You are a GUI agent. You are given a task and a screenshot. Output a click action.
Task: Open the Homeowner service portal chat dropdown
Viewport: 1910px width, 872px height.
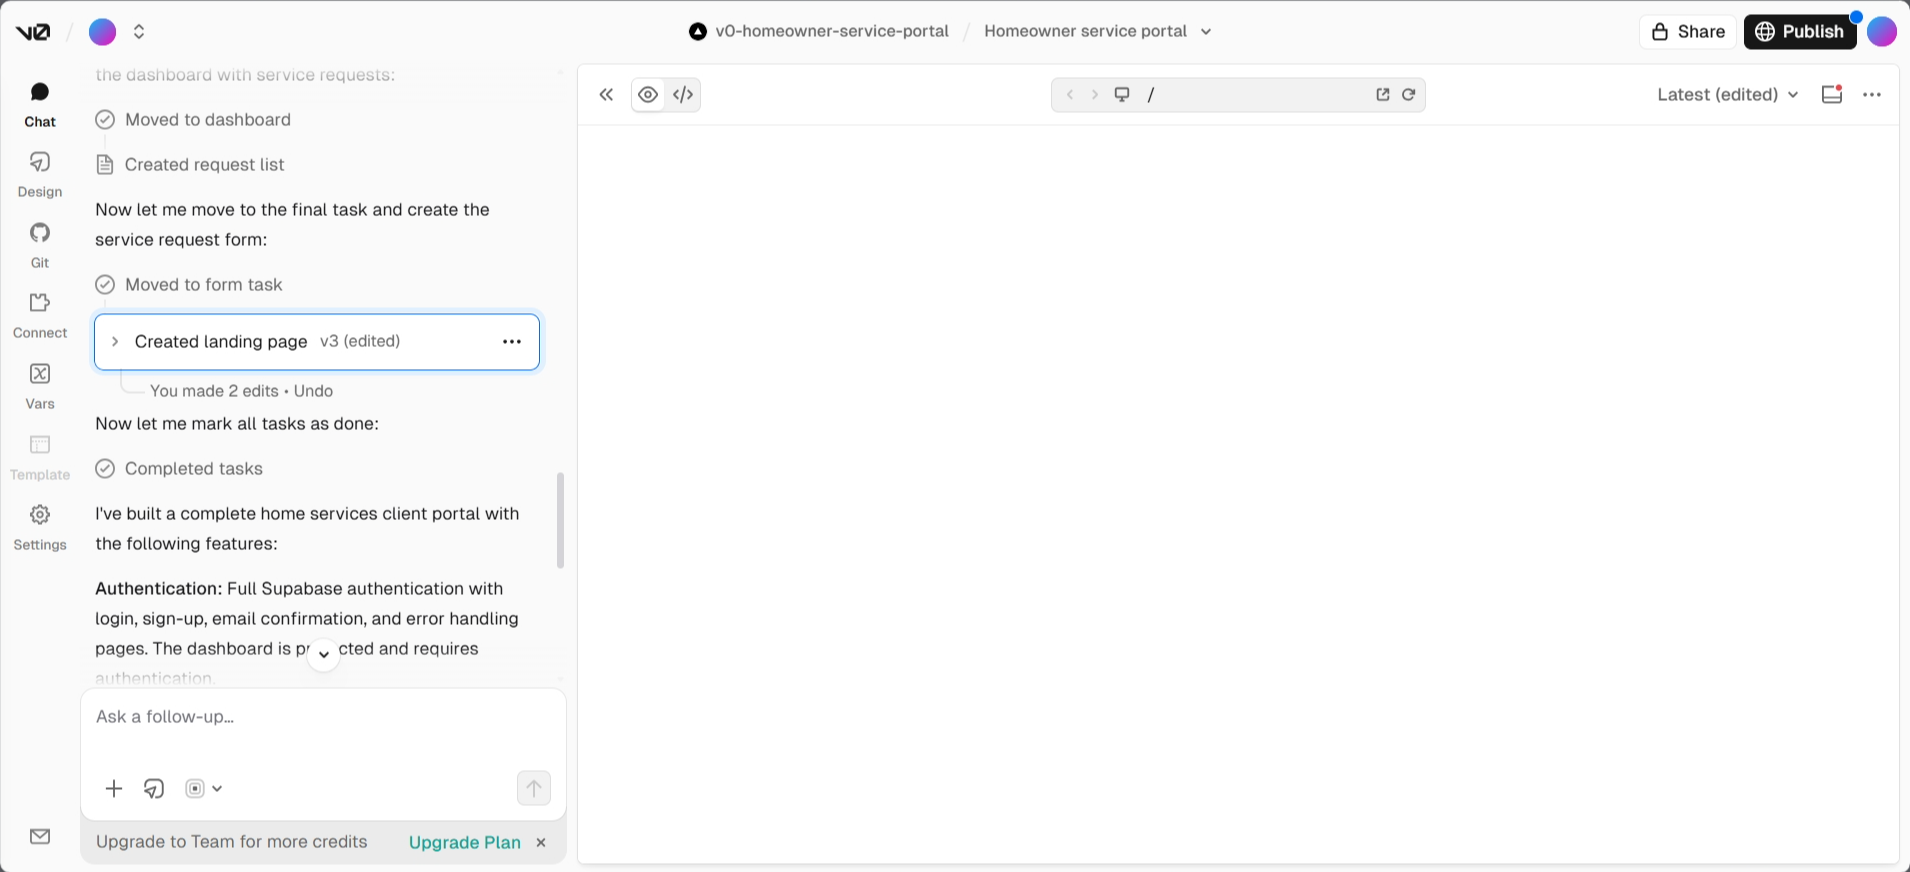coord(1097,31)
